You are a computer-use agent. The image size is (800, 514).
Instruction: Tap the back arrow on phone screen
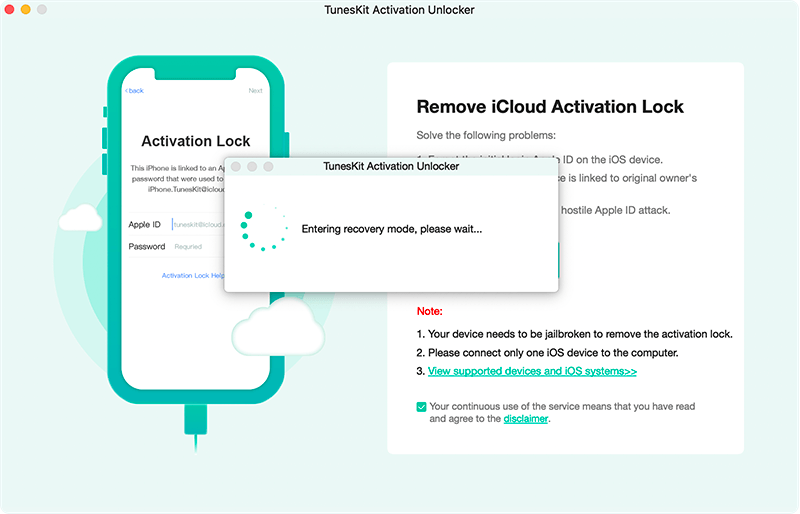click(x=134, y=91)
